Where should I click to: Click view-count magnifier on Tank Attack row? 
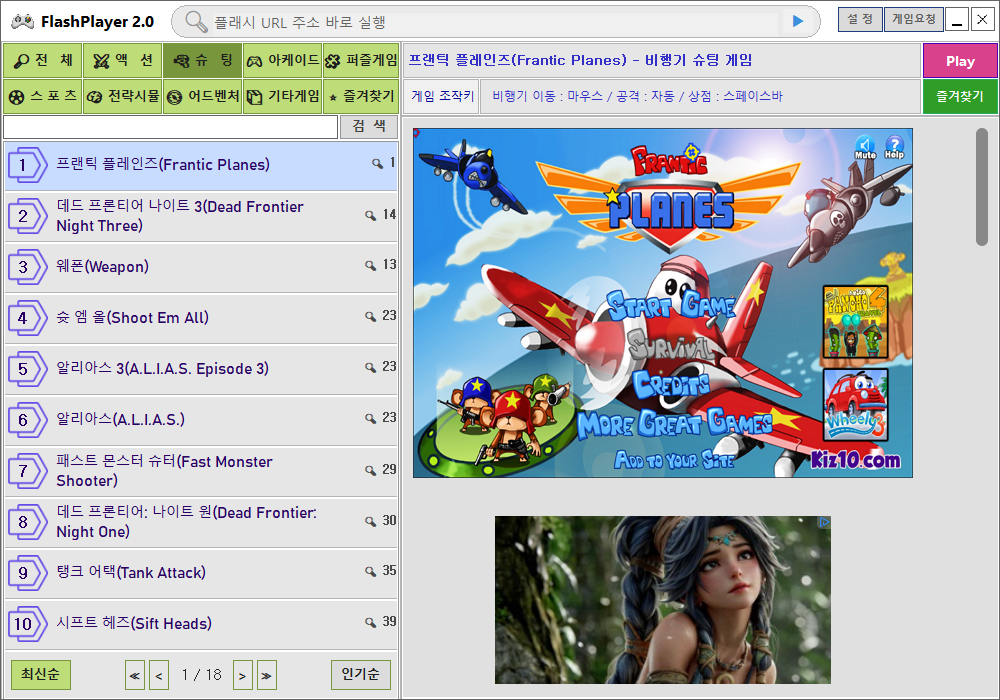(371, 571)
